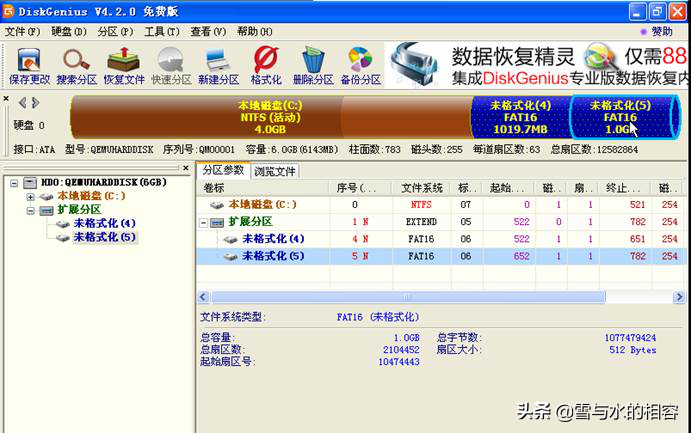The width and height of the screenshot is (691, 433).
Task: Click the 起始扇区号 value 10474443
Action: (x=399, y=362)
